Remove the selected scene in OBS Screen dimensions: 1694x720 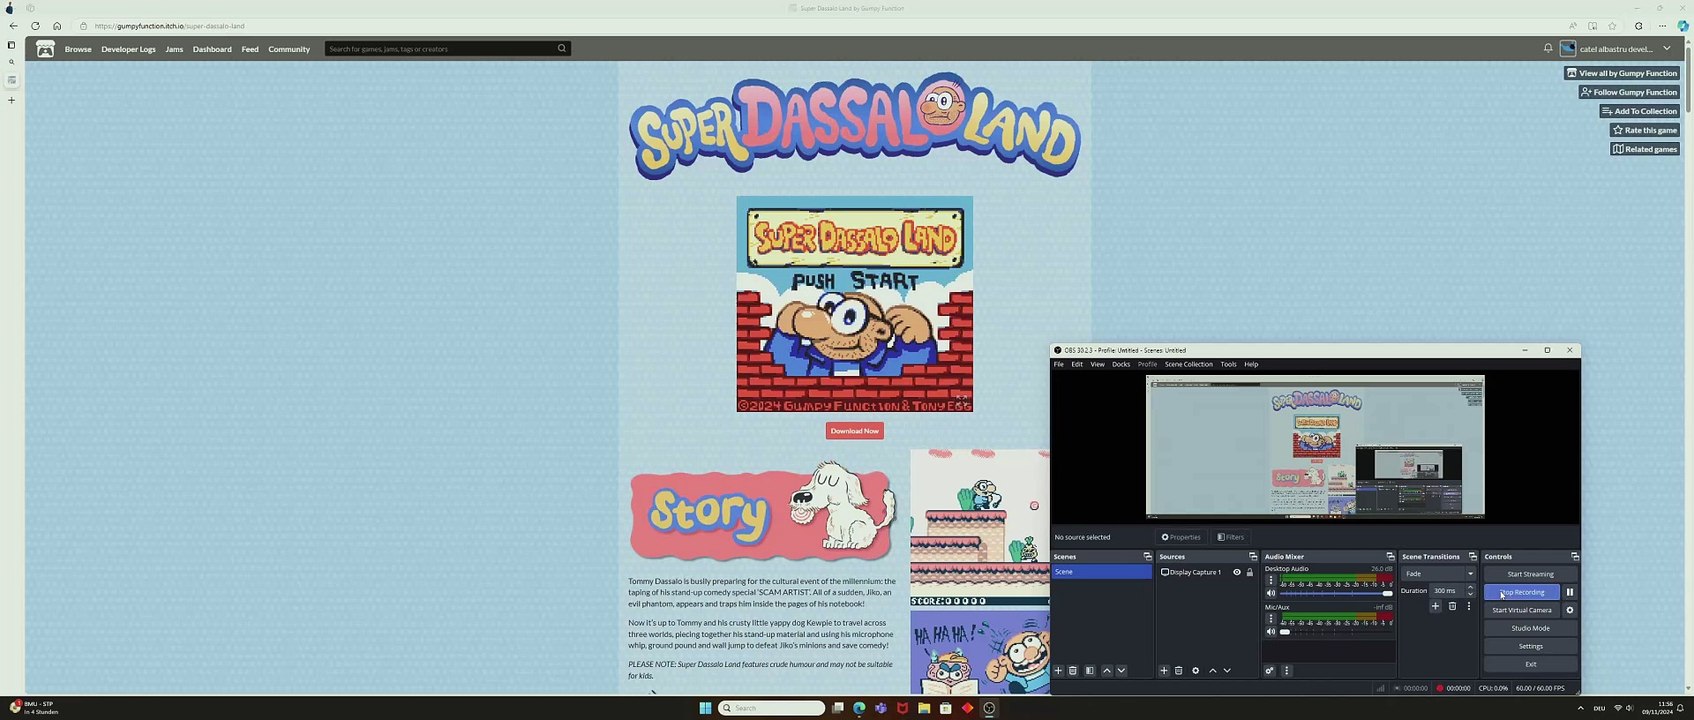click(1073, 671)
